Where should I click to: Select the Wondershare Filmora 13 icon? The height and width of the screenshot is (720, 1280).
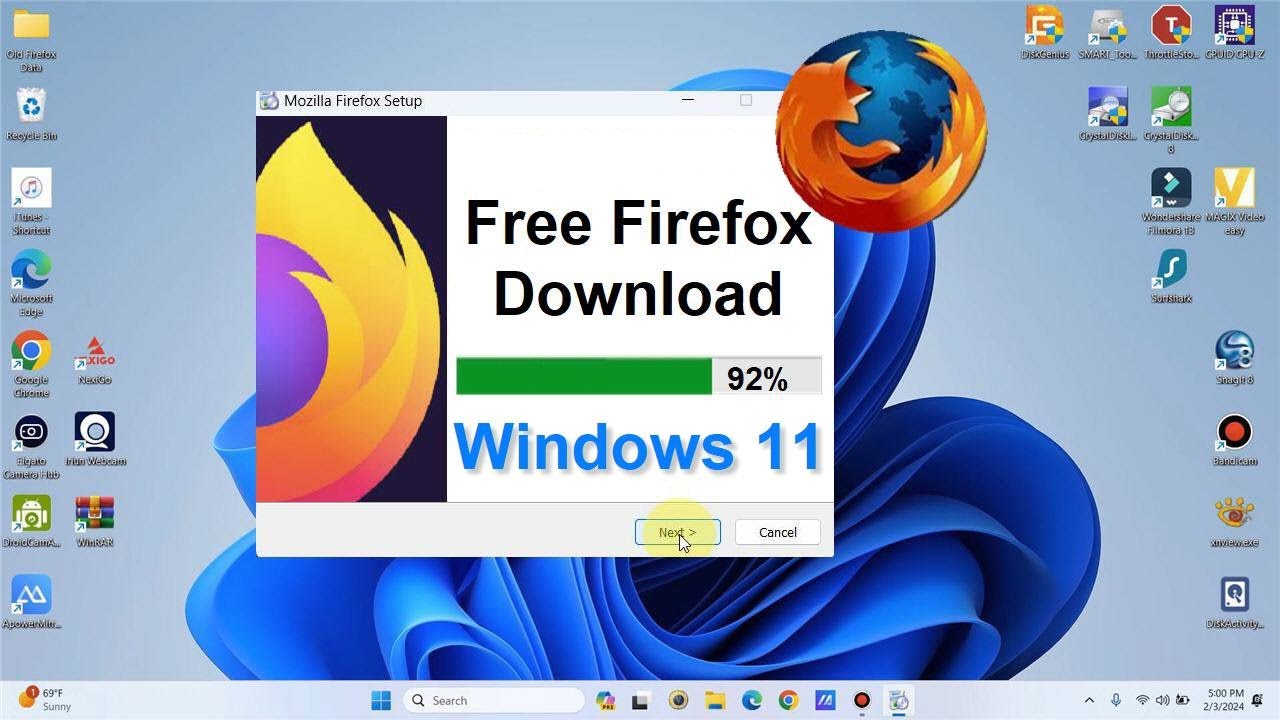[x=1171, y=202]
